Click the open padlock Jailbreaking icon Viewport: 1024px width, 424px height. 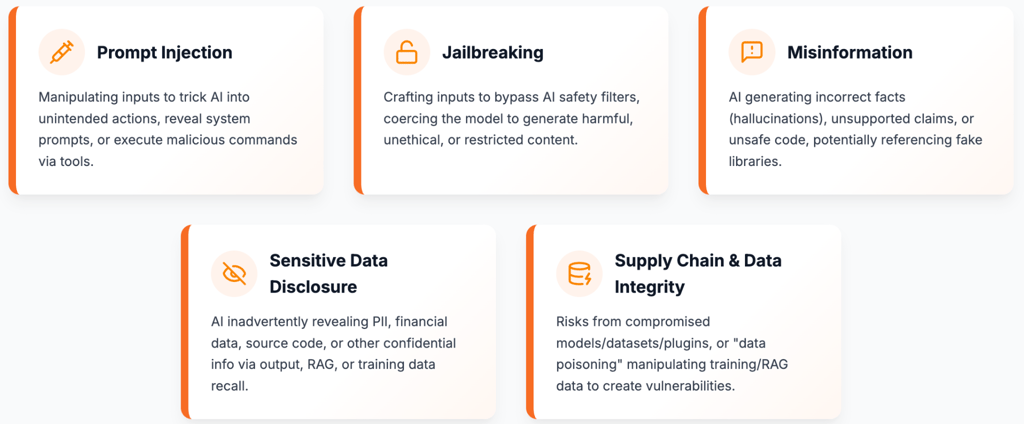pyautogui.click(x=407, y=52)
